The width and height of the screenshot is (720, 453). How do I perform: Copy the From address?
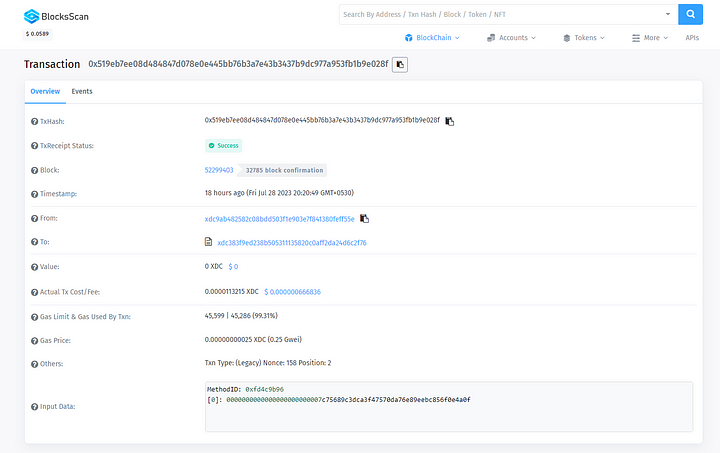[x=365, y=218]
